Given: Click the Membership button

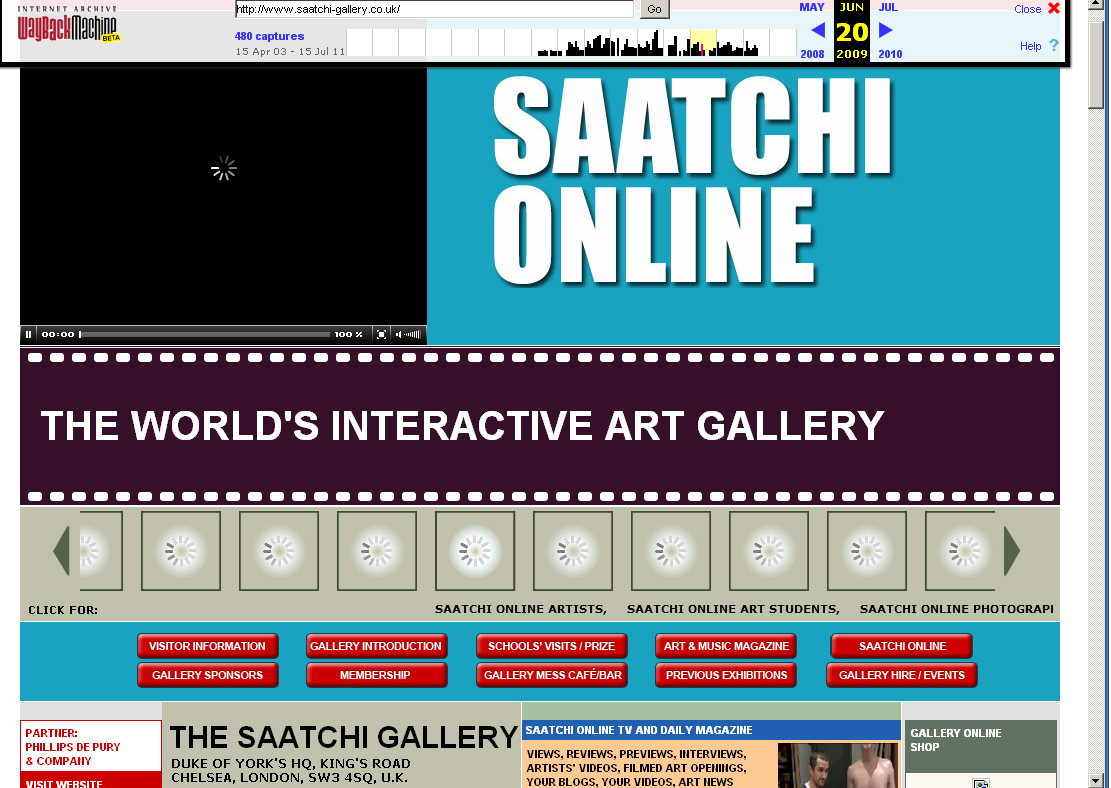Looking at the screenshot, I should pos(375,675).
